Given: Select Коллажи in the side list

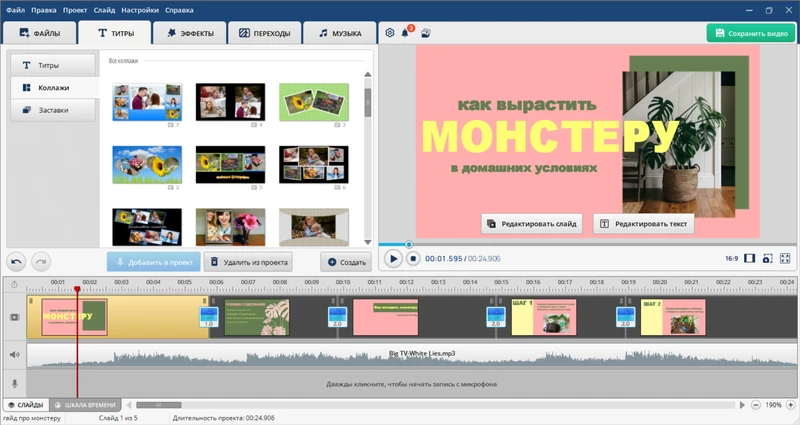Looking at the screenshot, I should coord(53,88).
